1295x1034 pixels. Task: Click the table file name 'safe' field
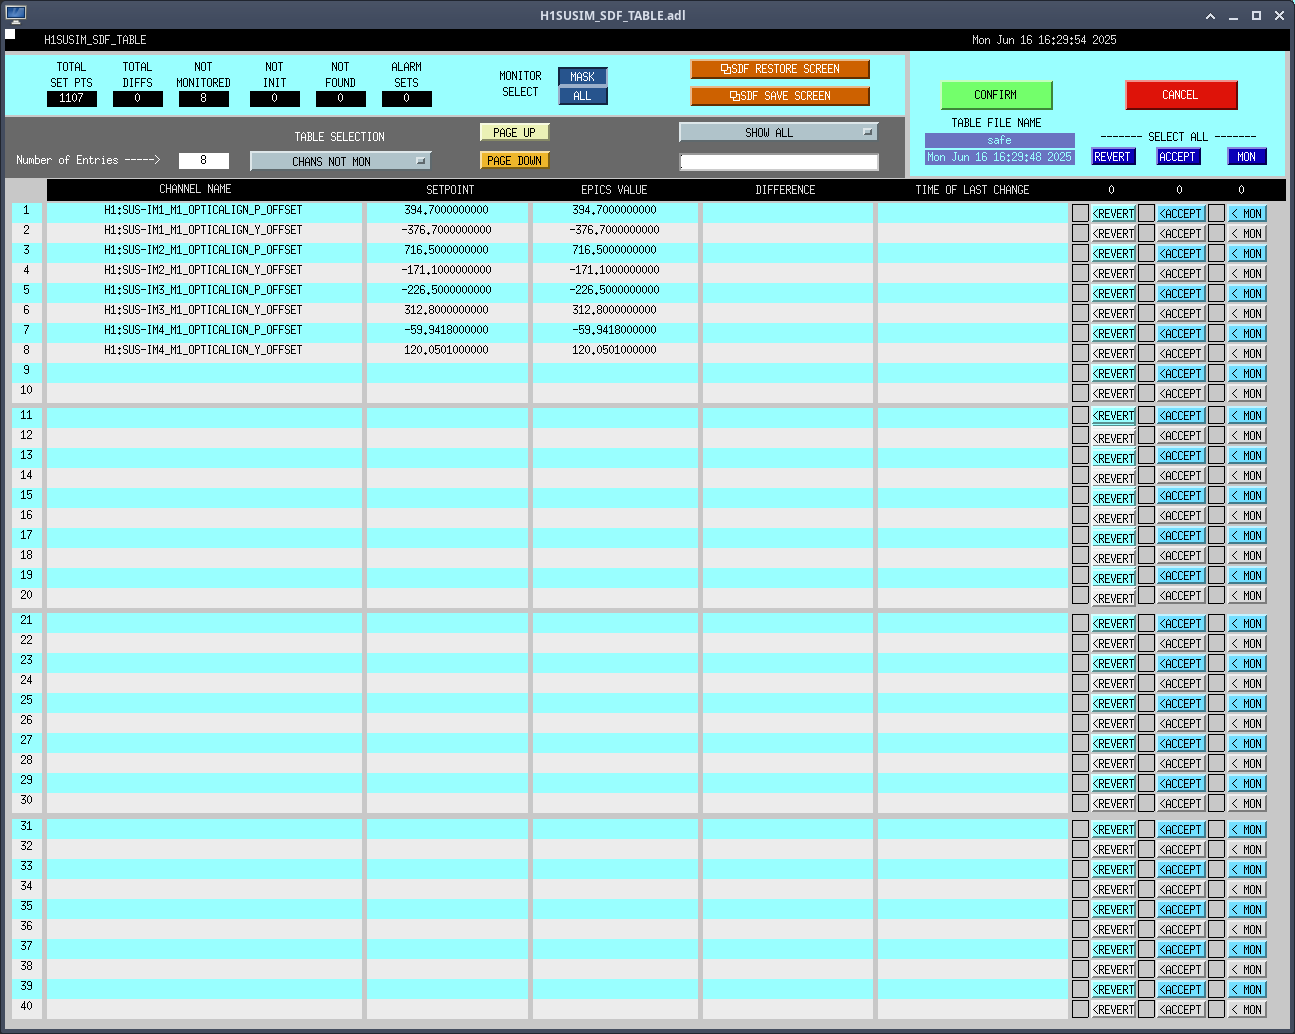pyautogui.click(x=999, y=140)
